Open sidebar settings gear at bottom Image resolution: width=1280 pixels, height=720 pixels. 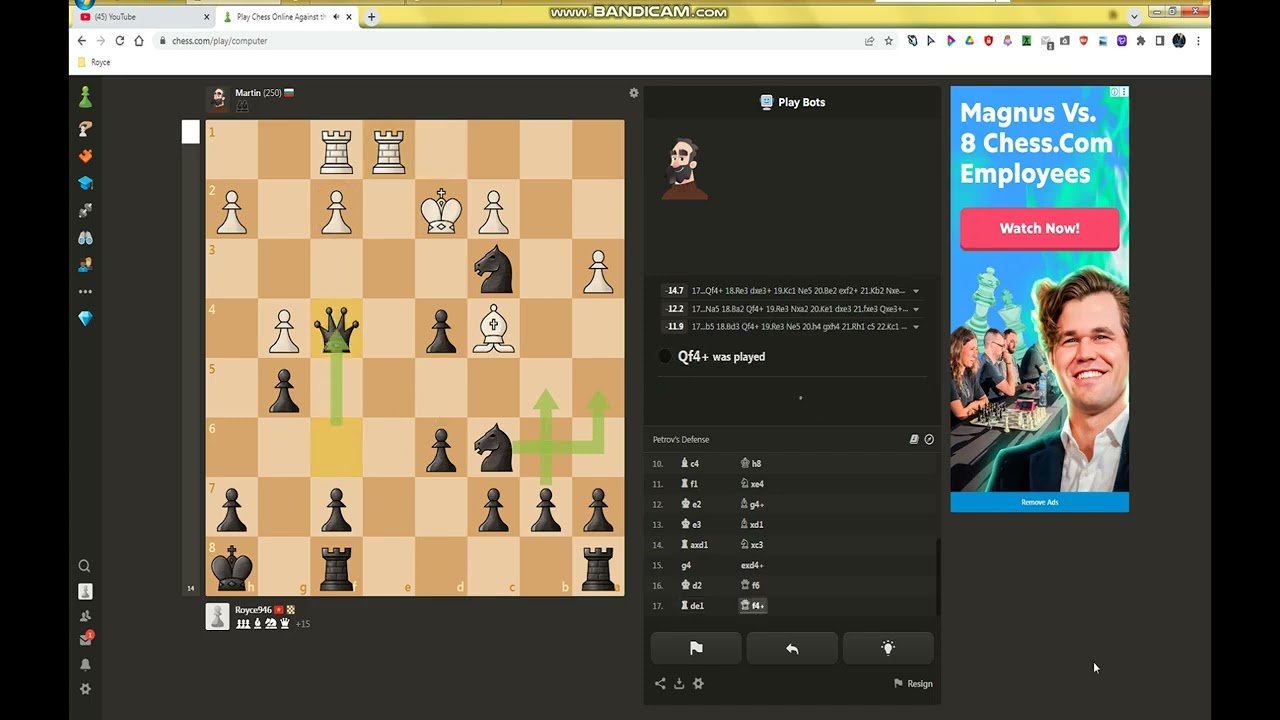85,689
